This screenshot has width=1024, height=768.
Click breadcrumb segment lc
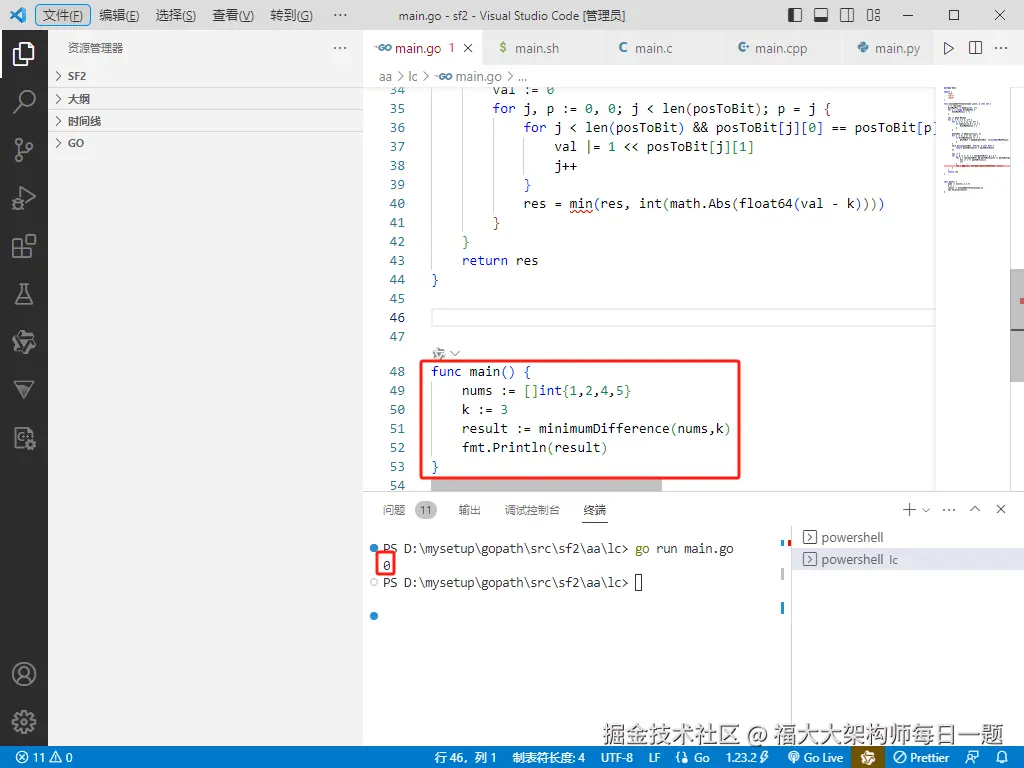click(413, 76)
